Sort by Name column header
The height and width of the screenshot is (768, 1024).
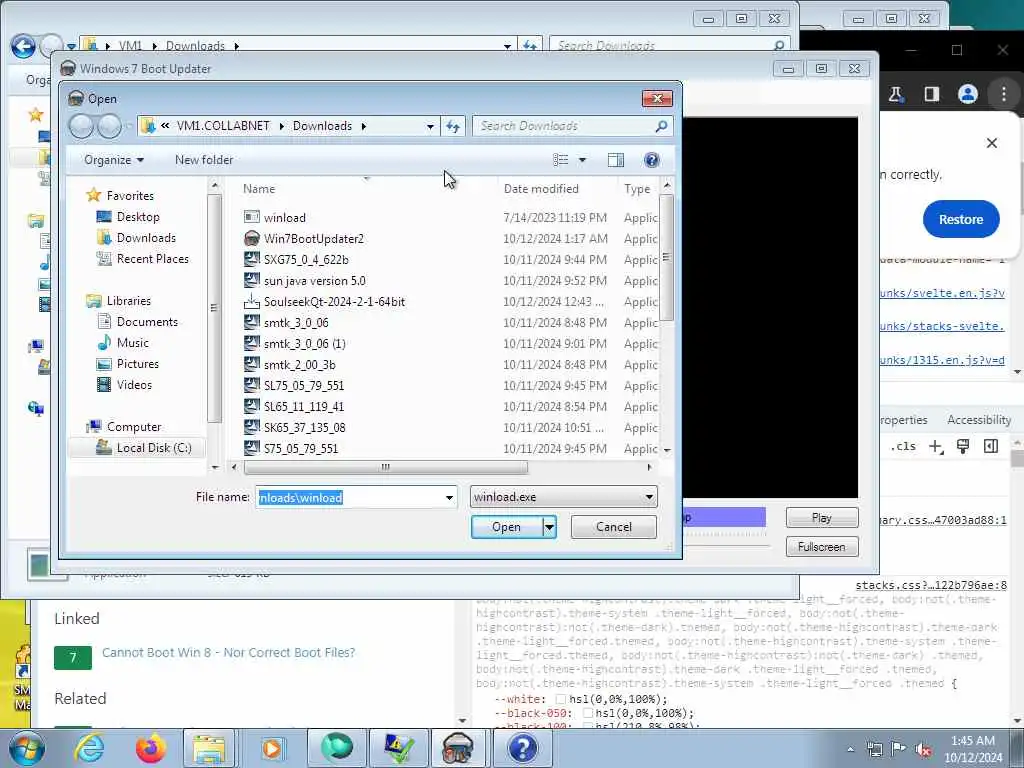(259, 189)
